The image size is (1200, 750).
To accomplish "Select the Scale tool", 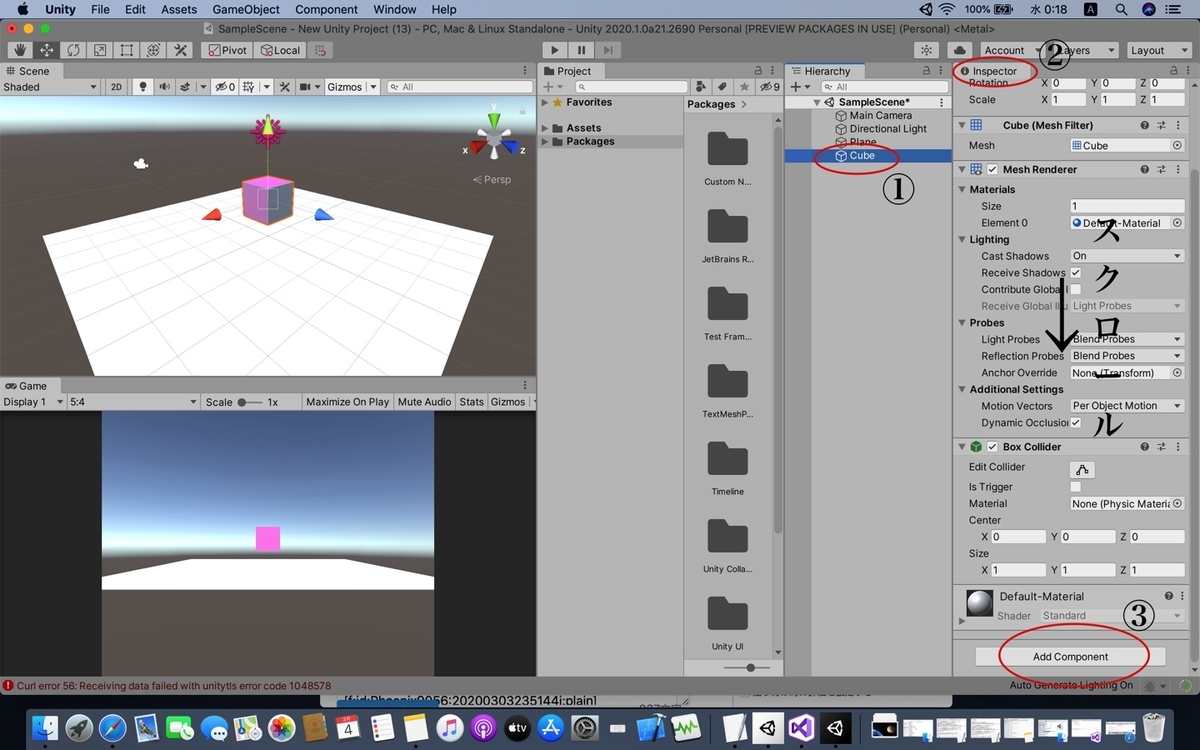I will point(100,50).
